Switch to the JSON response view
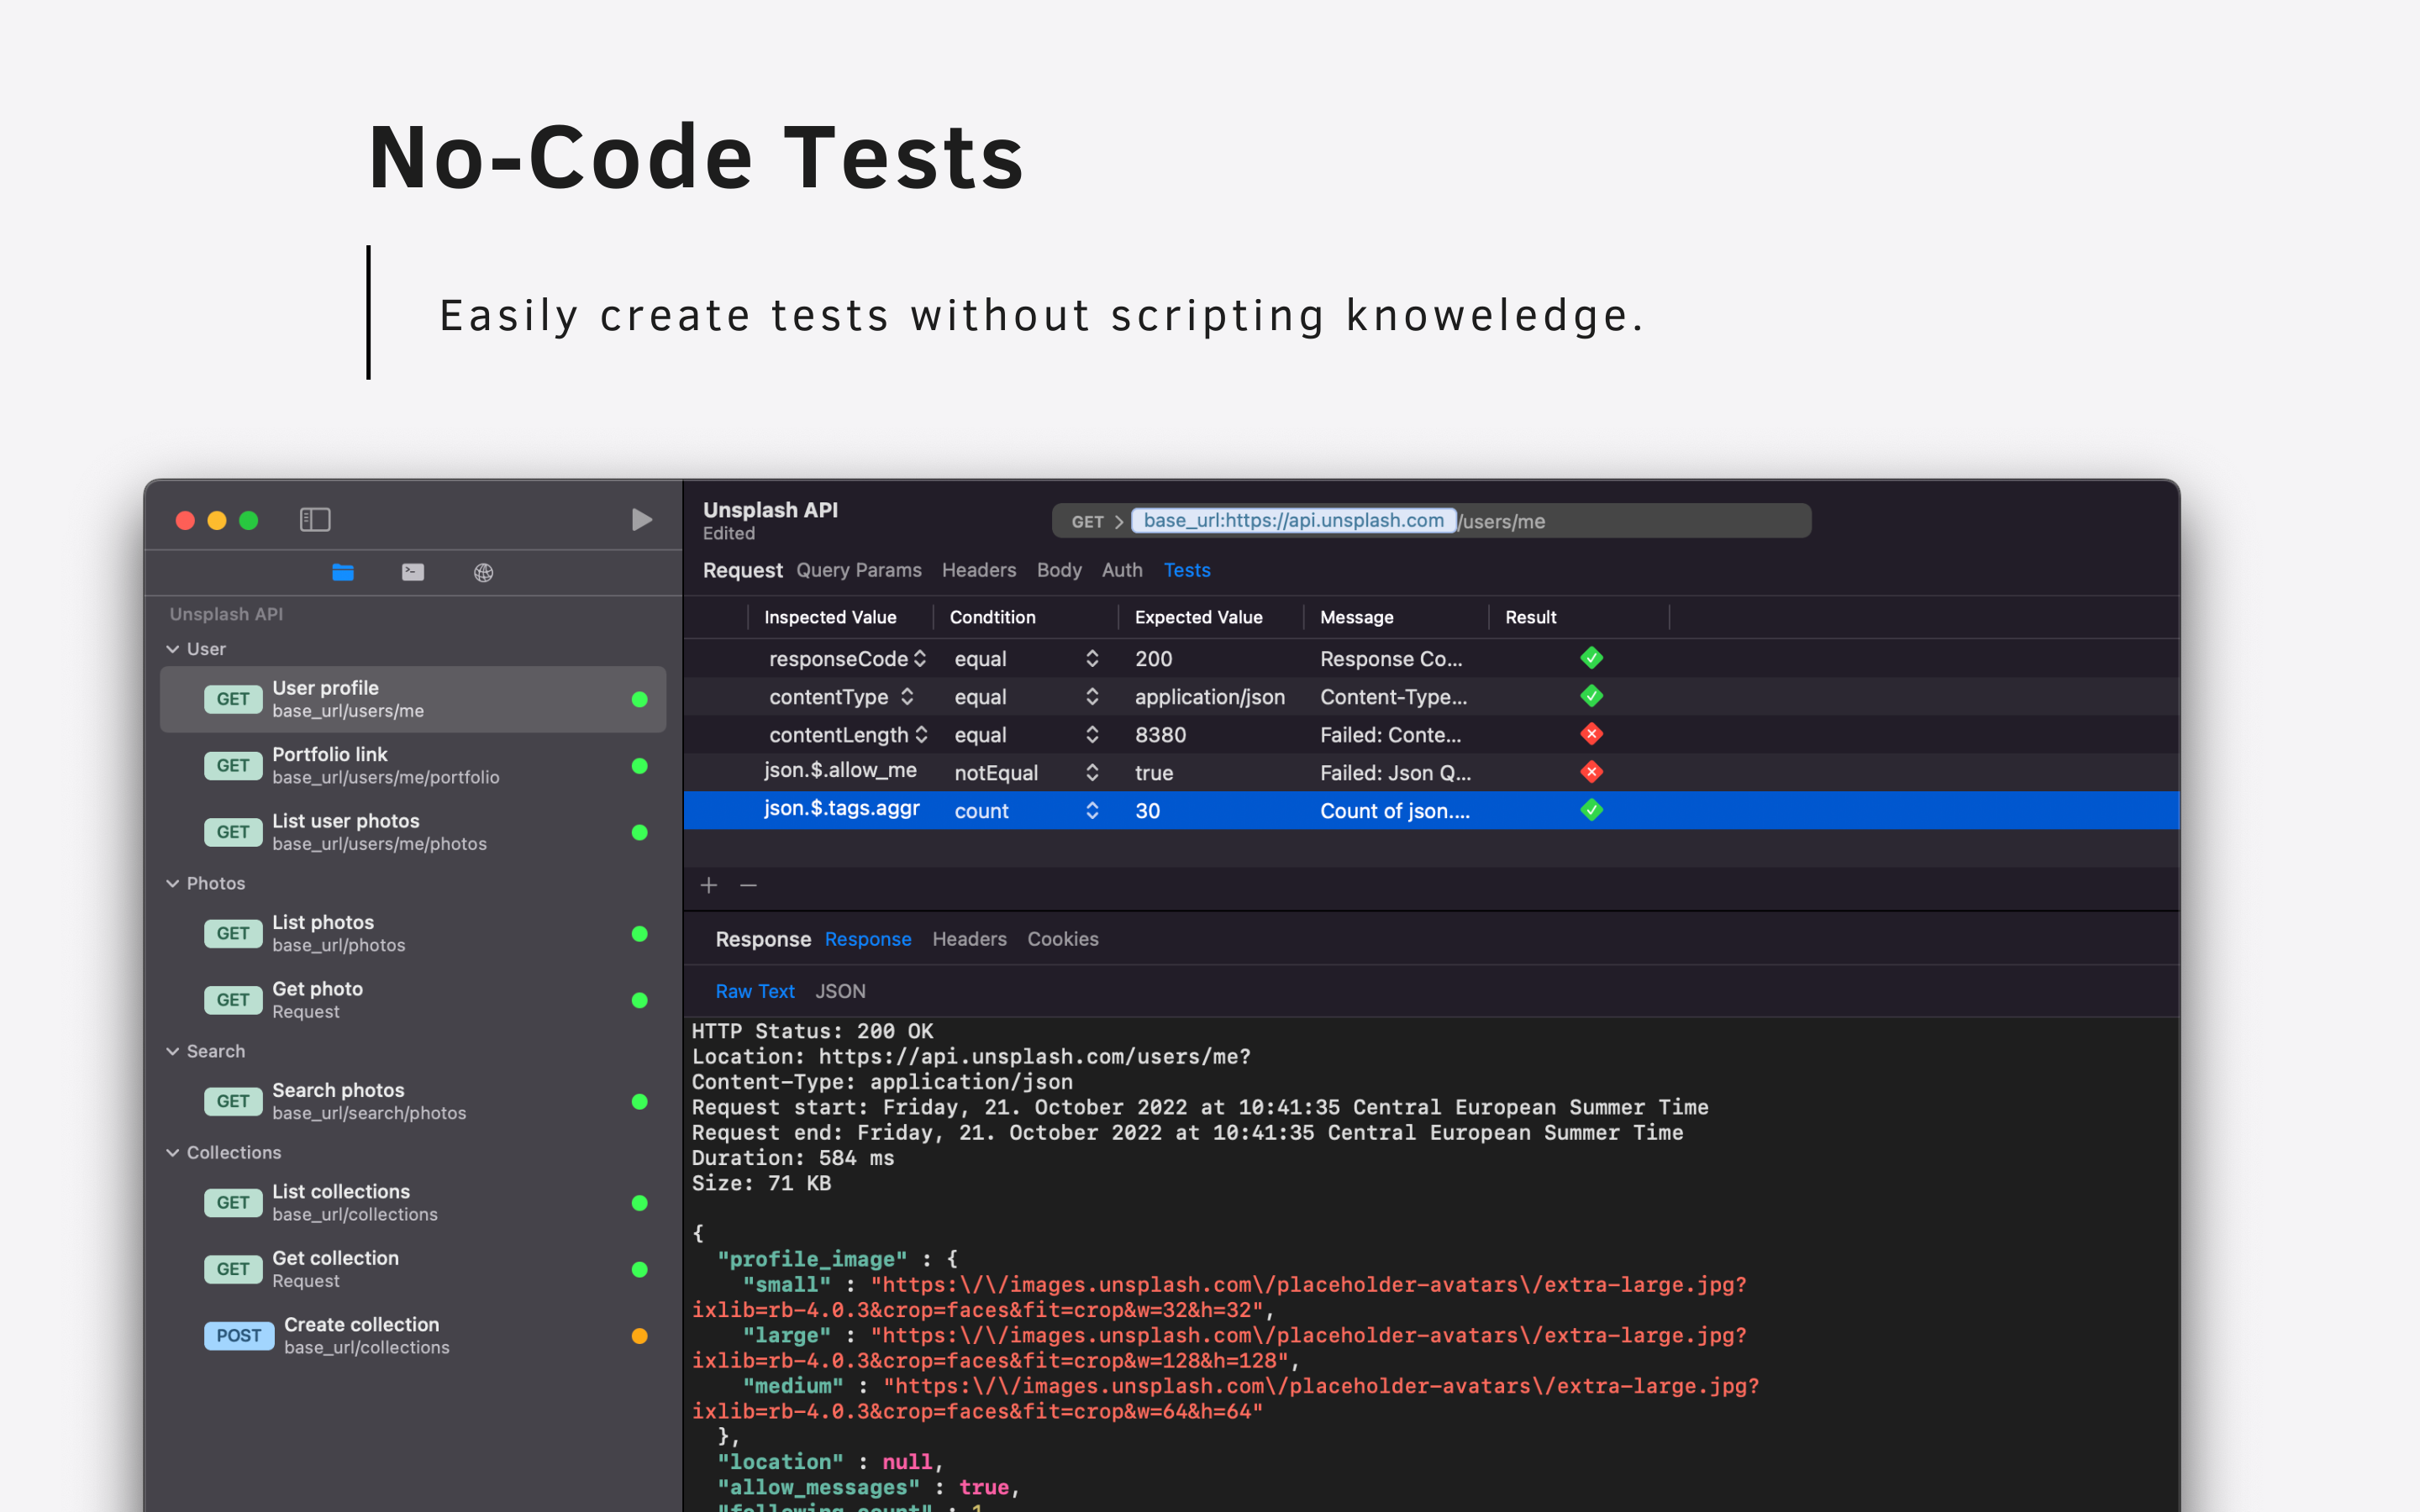Screen dimensions: 2420x1512 point(840,991)
